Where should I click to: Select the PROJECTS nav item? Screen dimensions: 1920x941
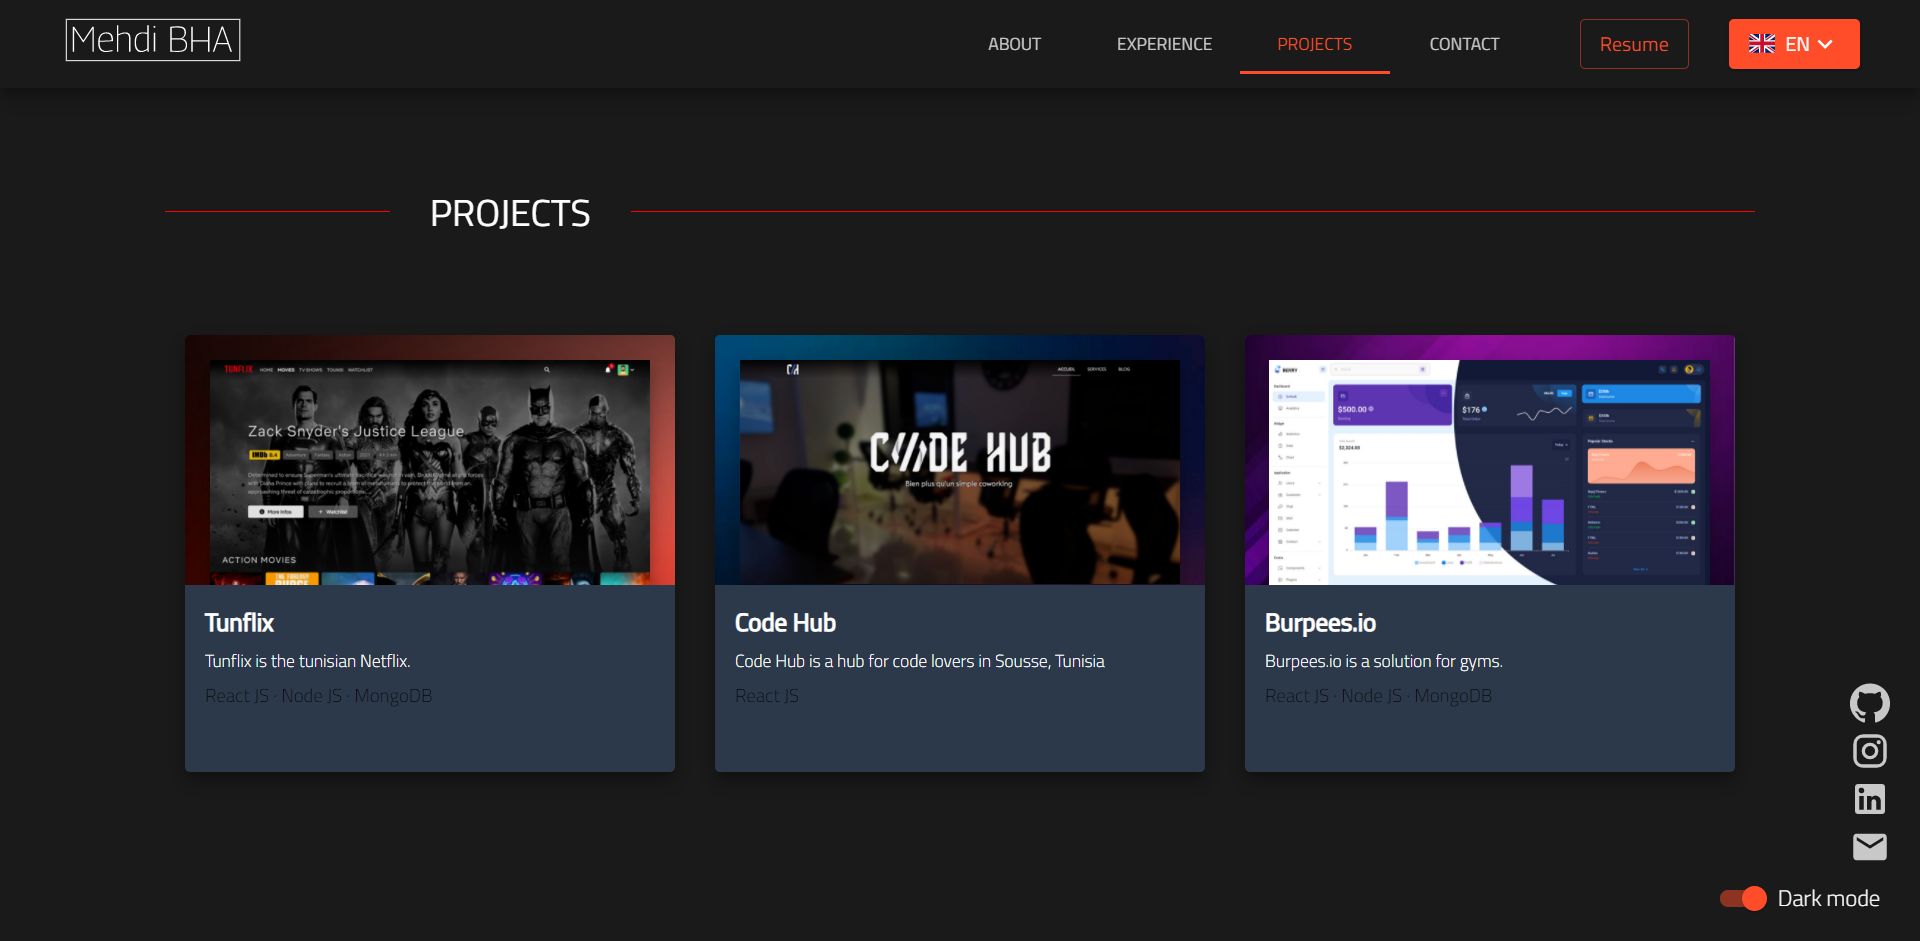tap(1314, 44)
